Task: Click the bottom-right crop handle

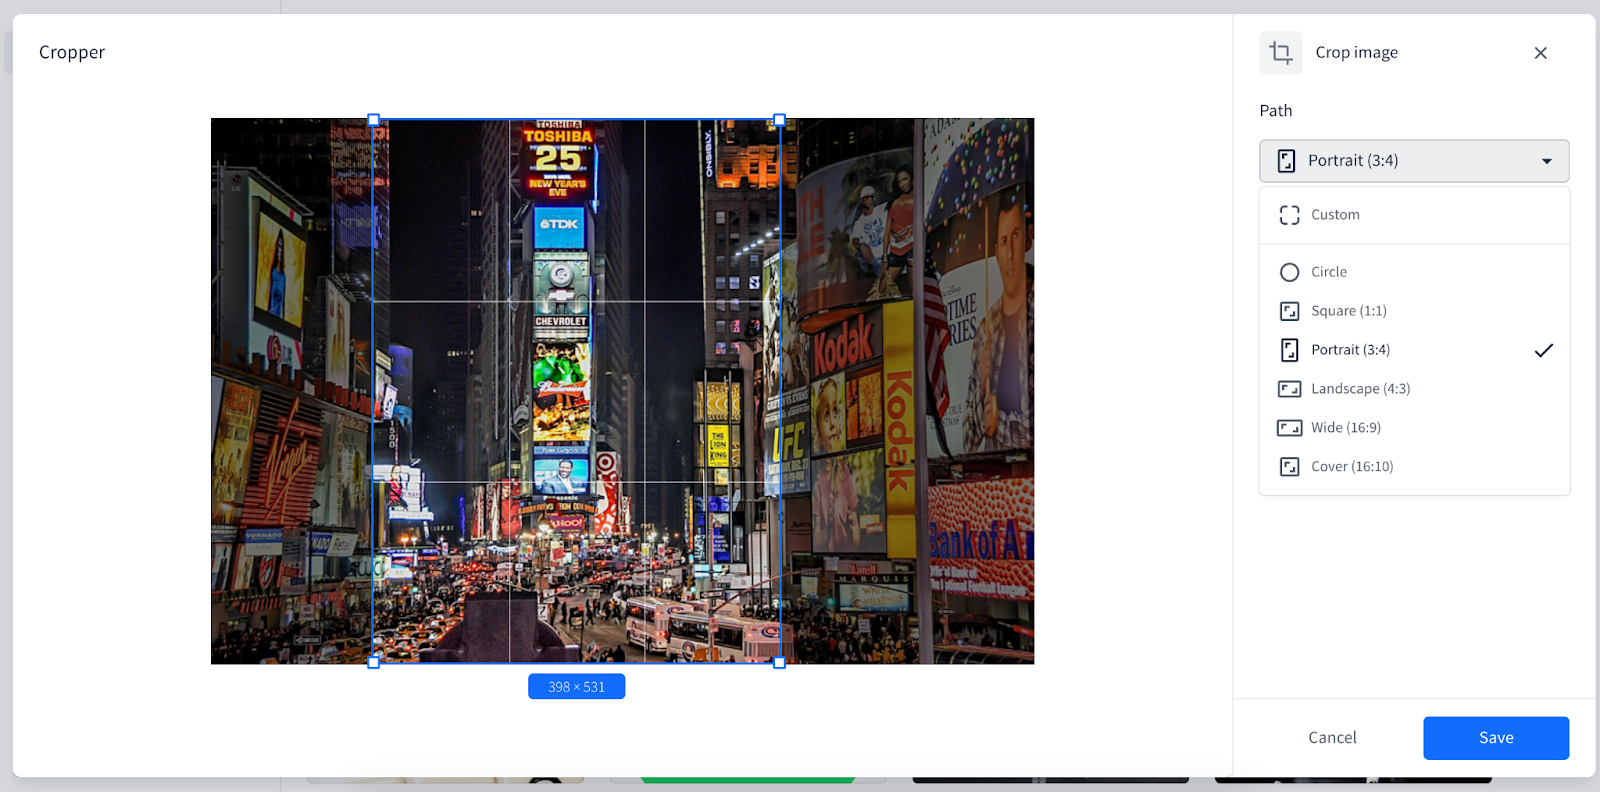Action: (780, 663)
